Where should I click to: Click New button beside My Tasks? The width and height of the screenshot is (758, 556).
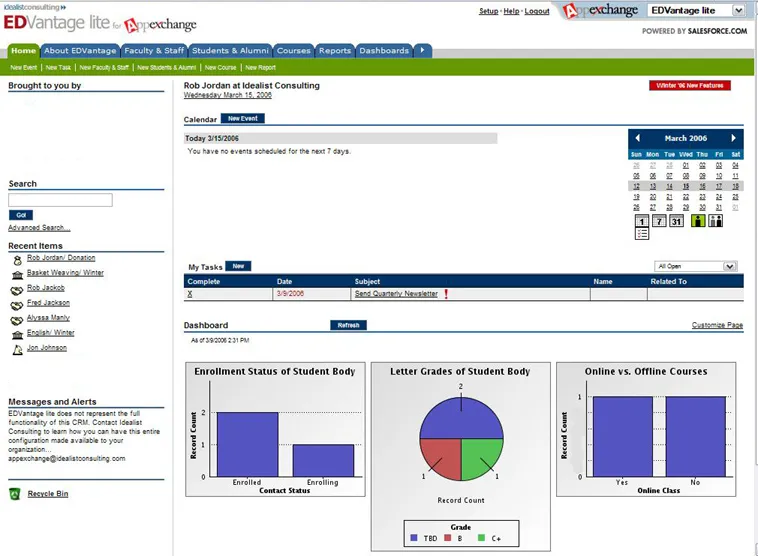click(x=238, y=266)
